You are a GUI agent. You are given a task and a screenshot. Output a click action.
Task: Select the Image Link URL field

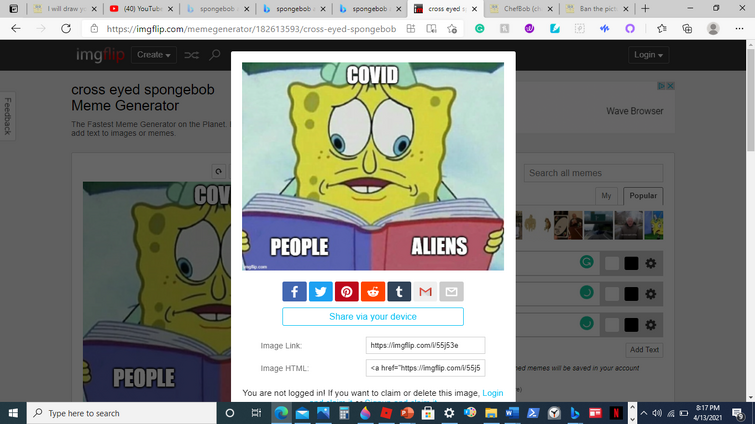point(425,345)
